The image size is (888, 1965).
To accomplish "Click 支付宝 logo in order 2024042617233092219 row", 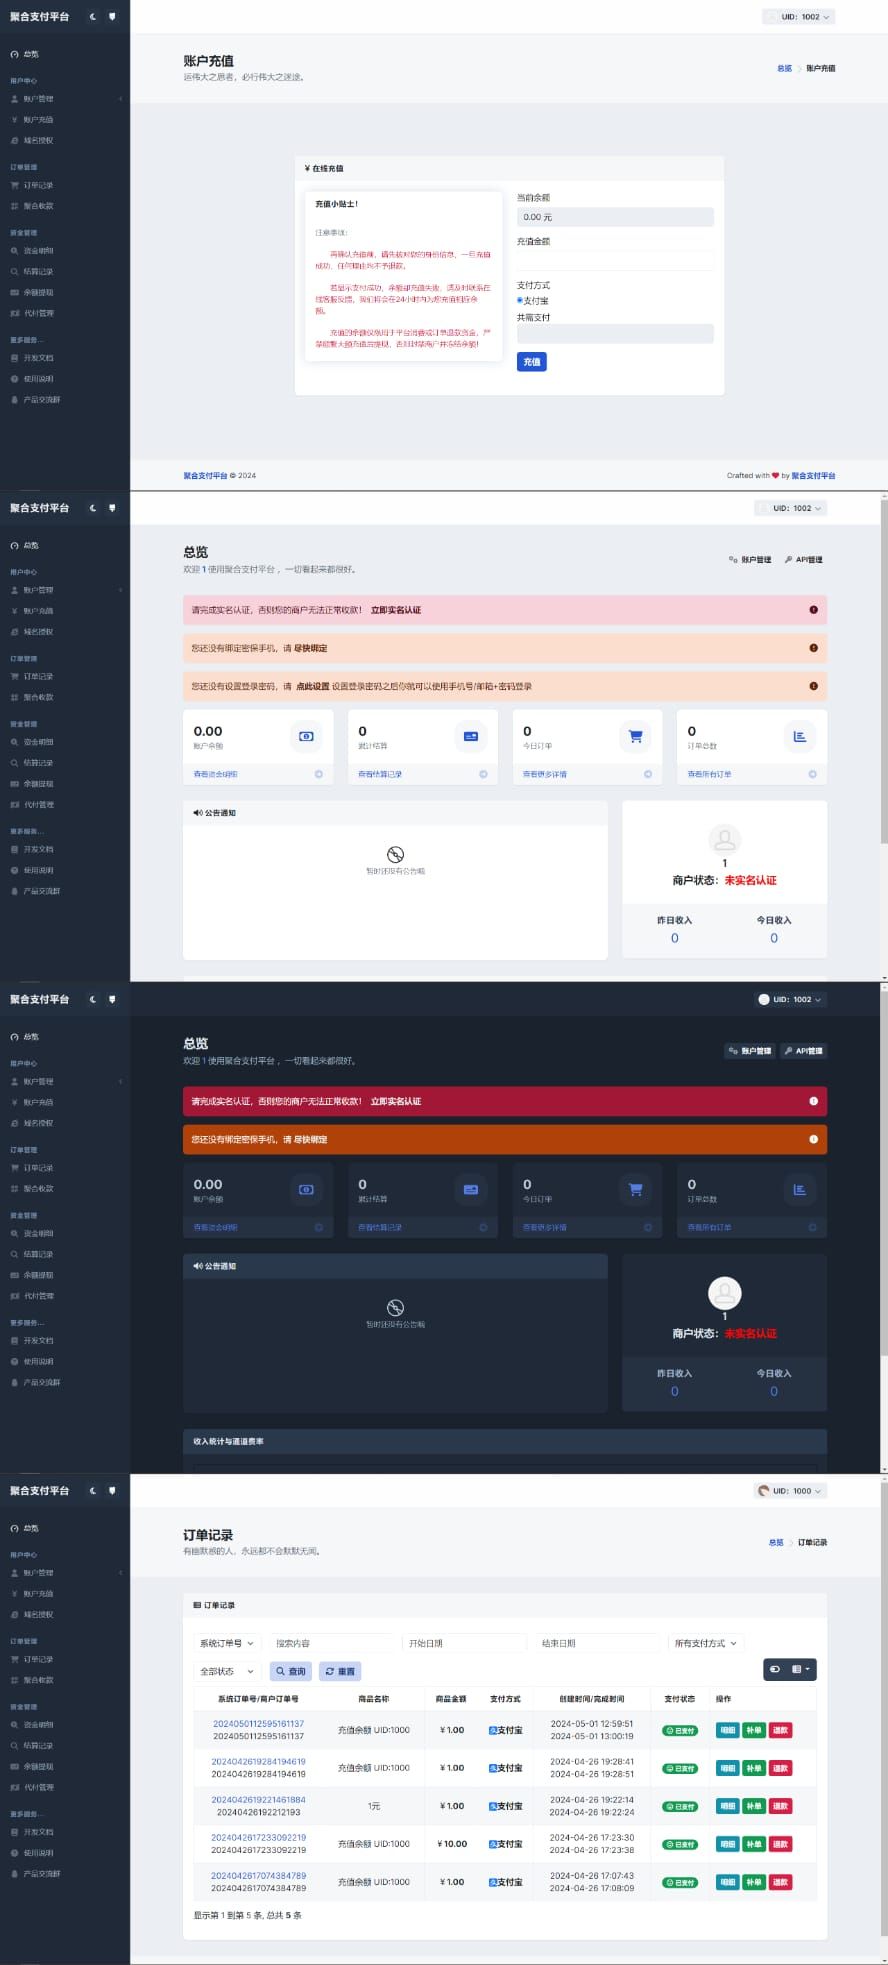I will [492, 1844].
